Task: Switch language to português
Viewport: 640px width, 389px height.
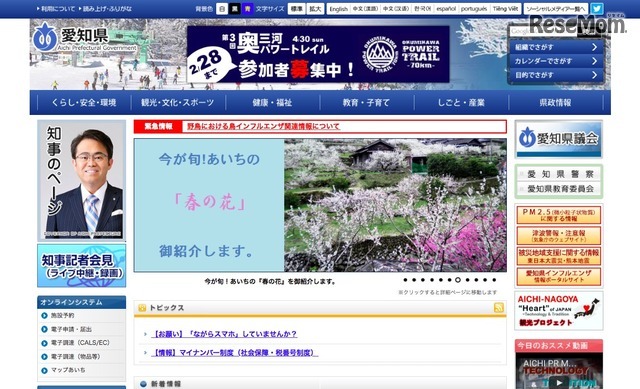Action: (474, 9)
